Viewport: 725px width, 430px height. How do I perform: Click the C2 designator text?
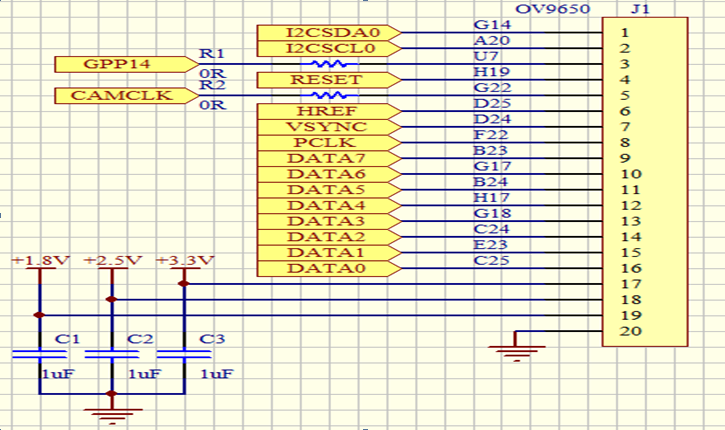[140, 339]
